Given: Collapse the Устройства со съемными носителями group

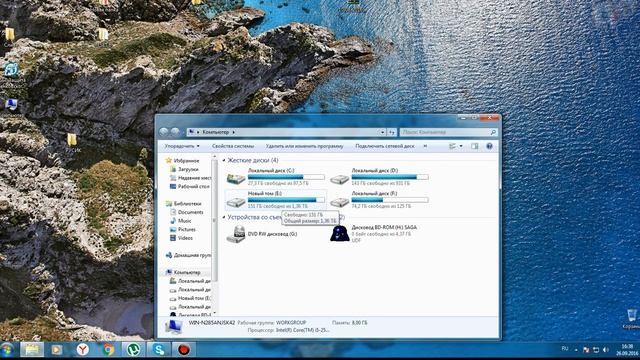Looking at the screenshot, I should pyautogui.click(x=224, y=217).
